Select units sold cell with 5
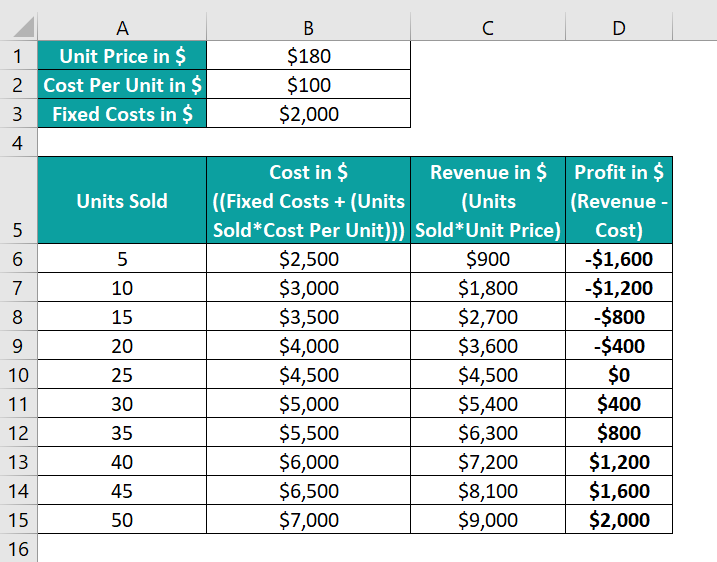Viewport: 717px width, 562px height. [122, 258]
